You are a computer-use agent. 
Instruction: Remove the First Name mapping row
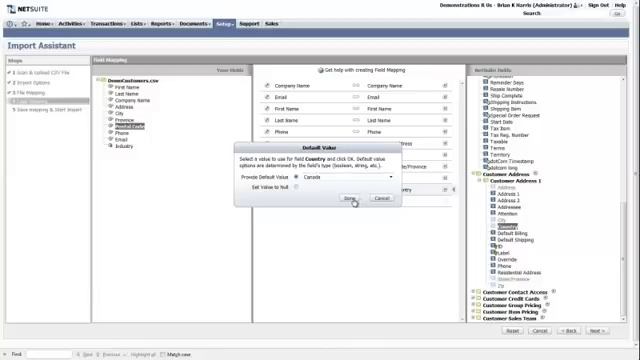click(445, 109)
